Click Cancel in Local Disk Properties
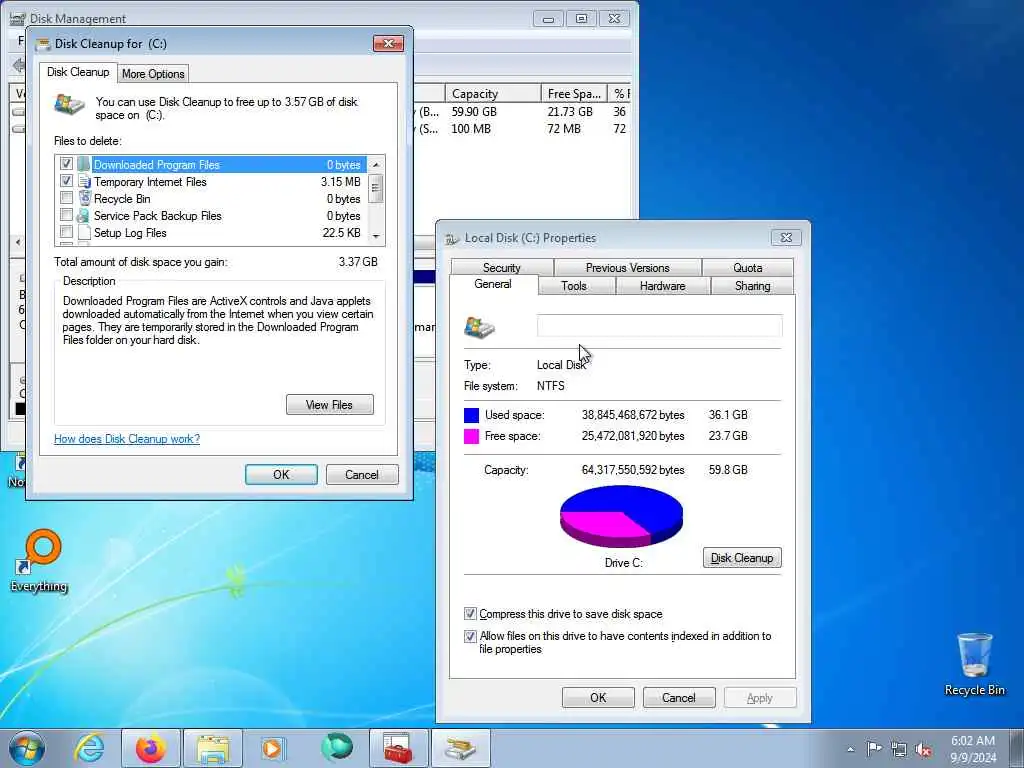 [x=679, y=697]
